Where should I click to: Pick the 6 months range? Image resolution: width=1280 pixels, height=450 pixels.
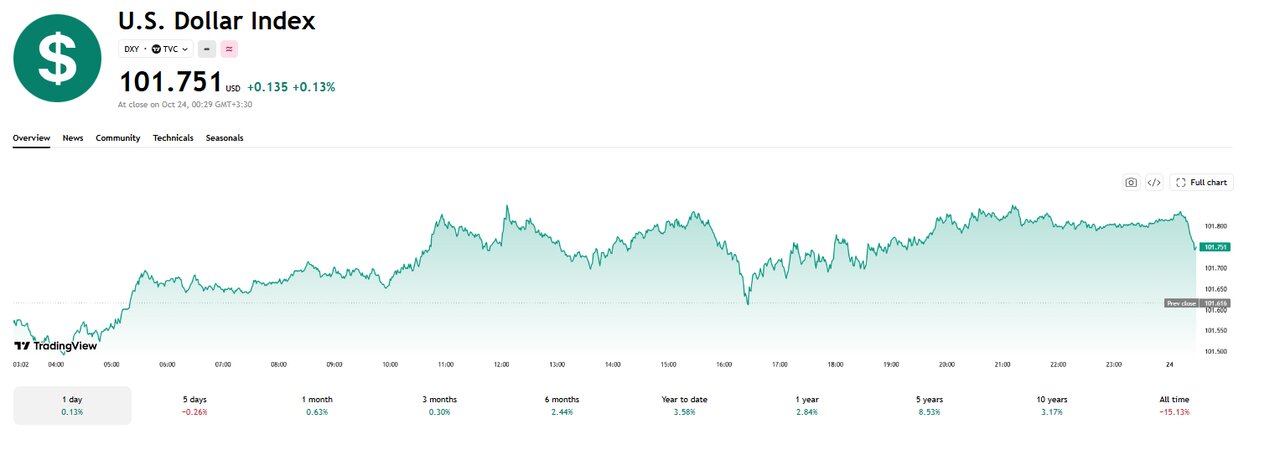coord(562,405)
